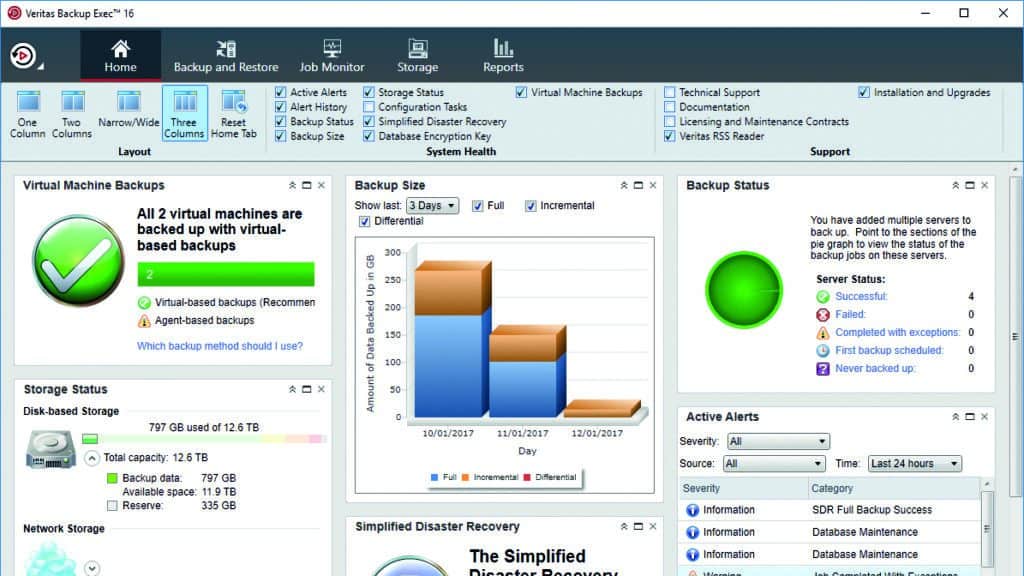Uncheck Full in Backup Size panel

478,206
